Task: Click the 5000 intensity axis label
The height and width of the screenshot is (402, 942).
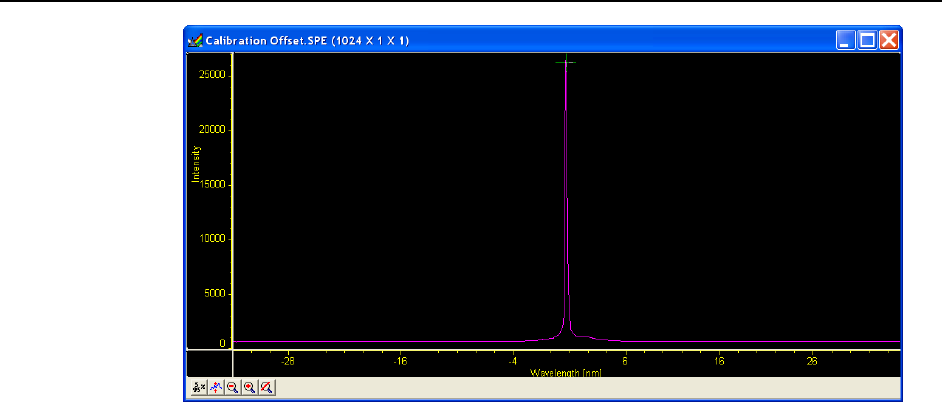Action: [x=216, y=294]
